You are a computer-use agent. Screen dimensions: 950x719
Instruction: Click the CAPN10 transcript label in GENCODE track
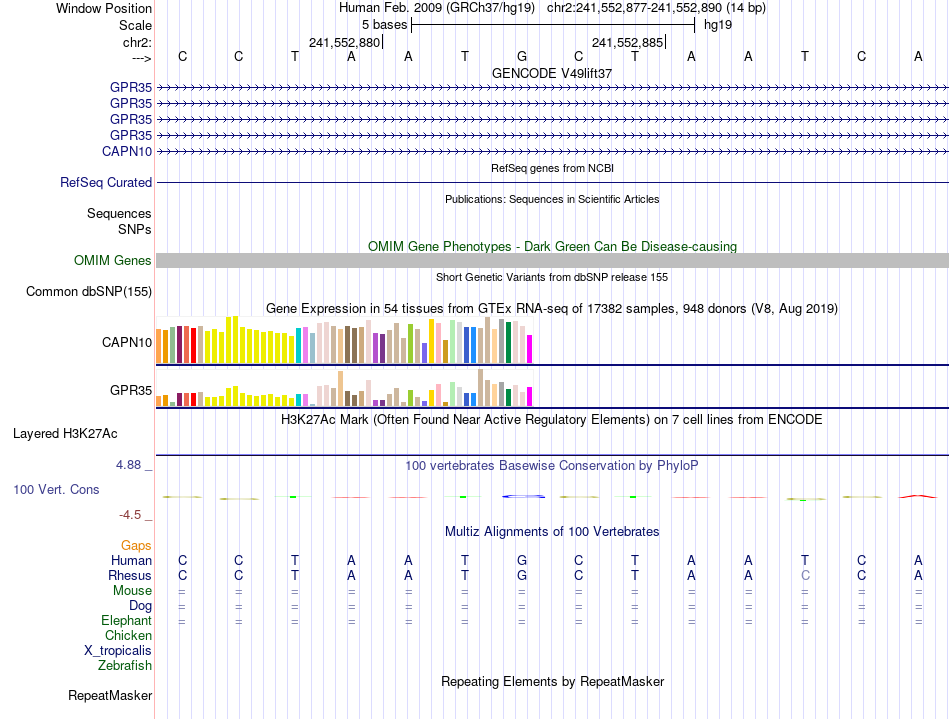127,151
